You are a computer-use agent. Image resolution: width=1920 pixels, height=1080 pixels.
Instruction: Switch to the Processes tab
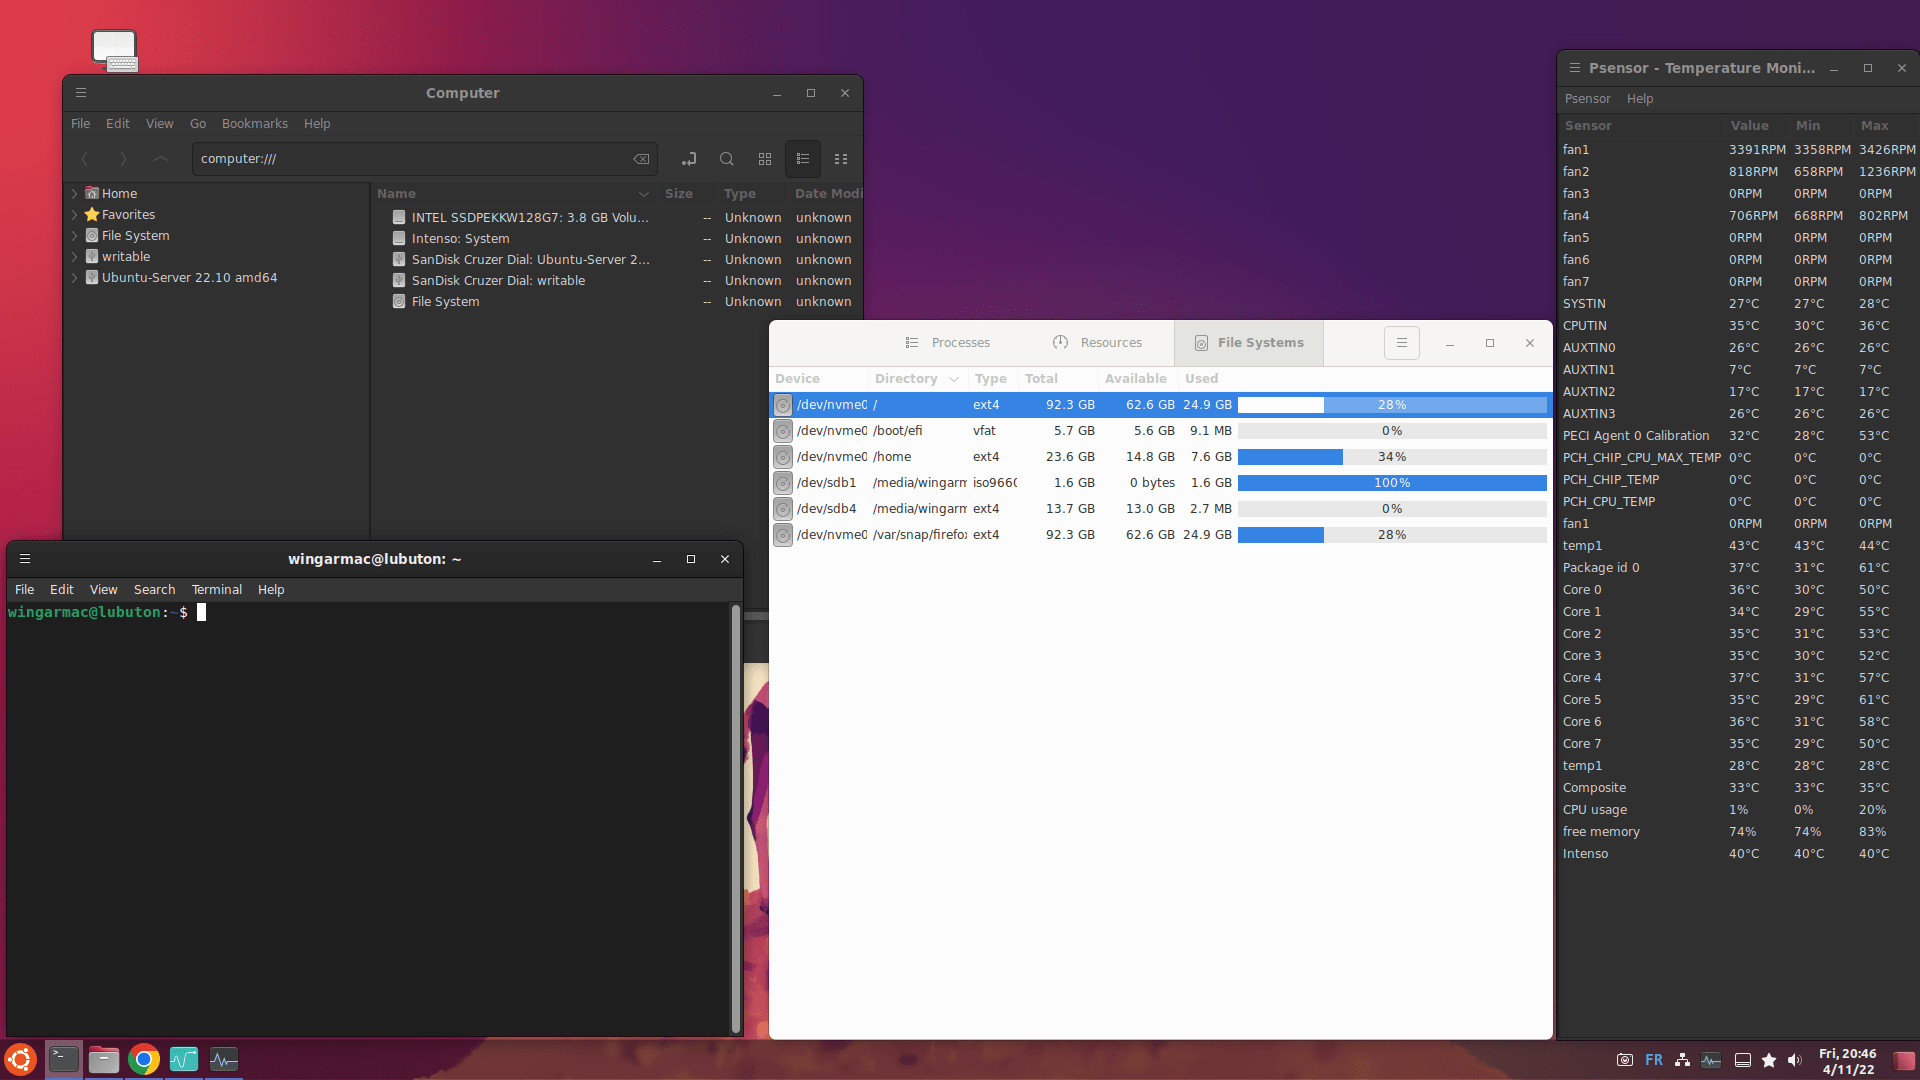click(947, 343)
